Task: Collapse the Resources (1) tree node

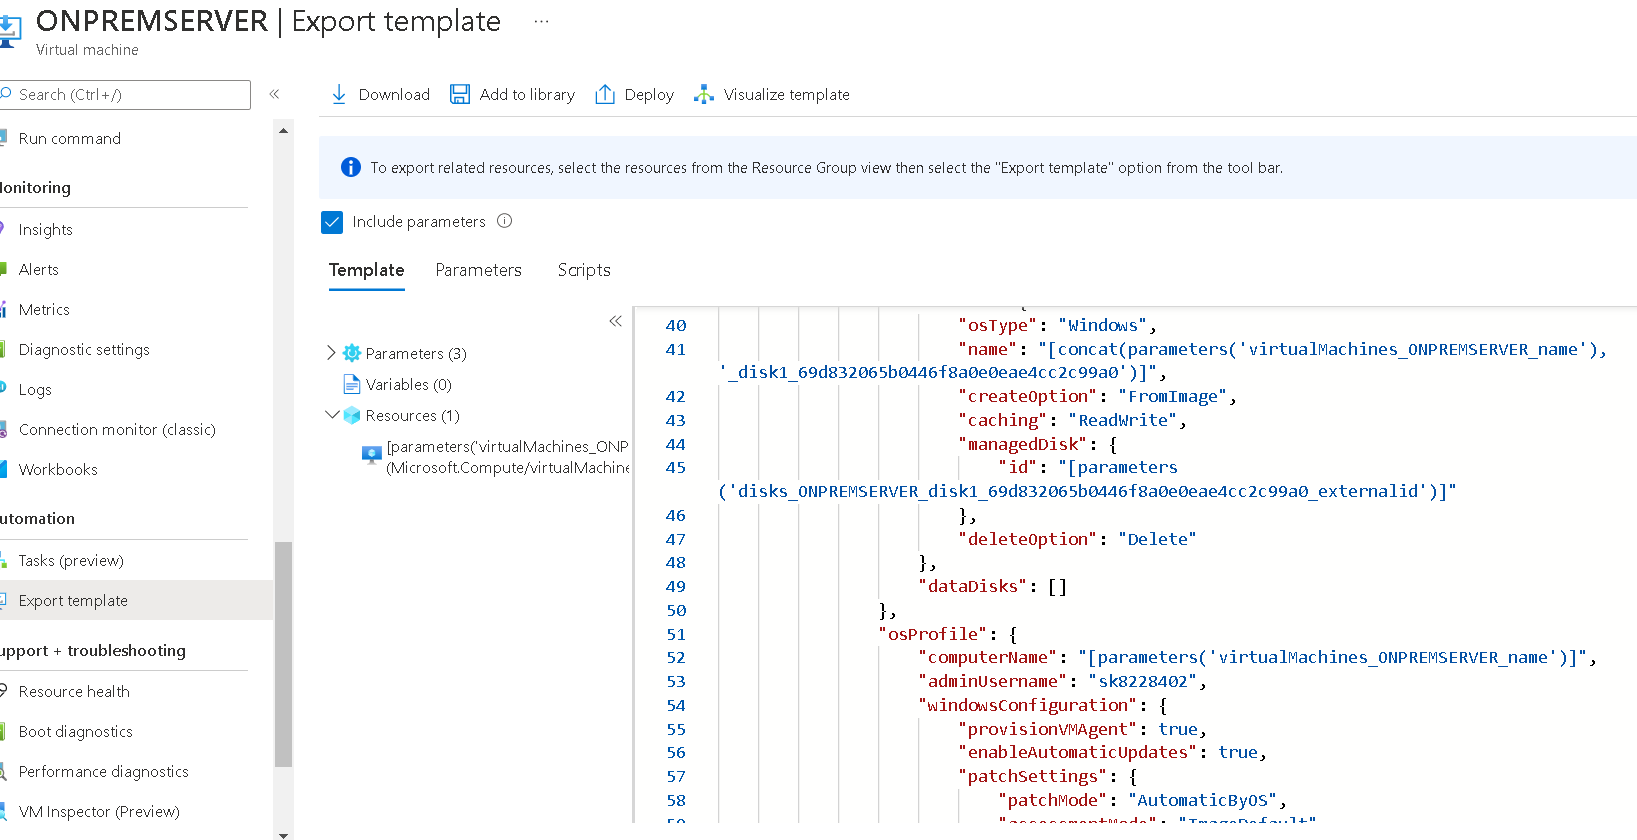Action: coord(332,415)
